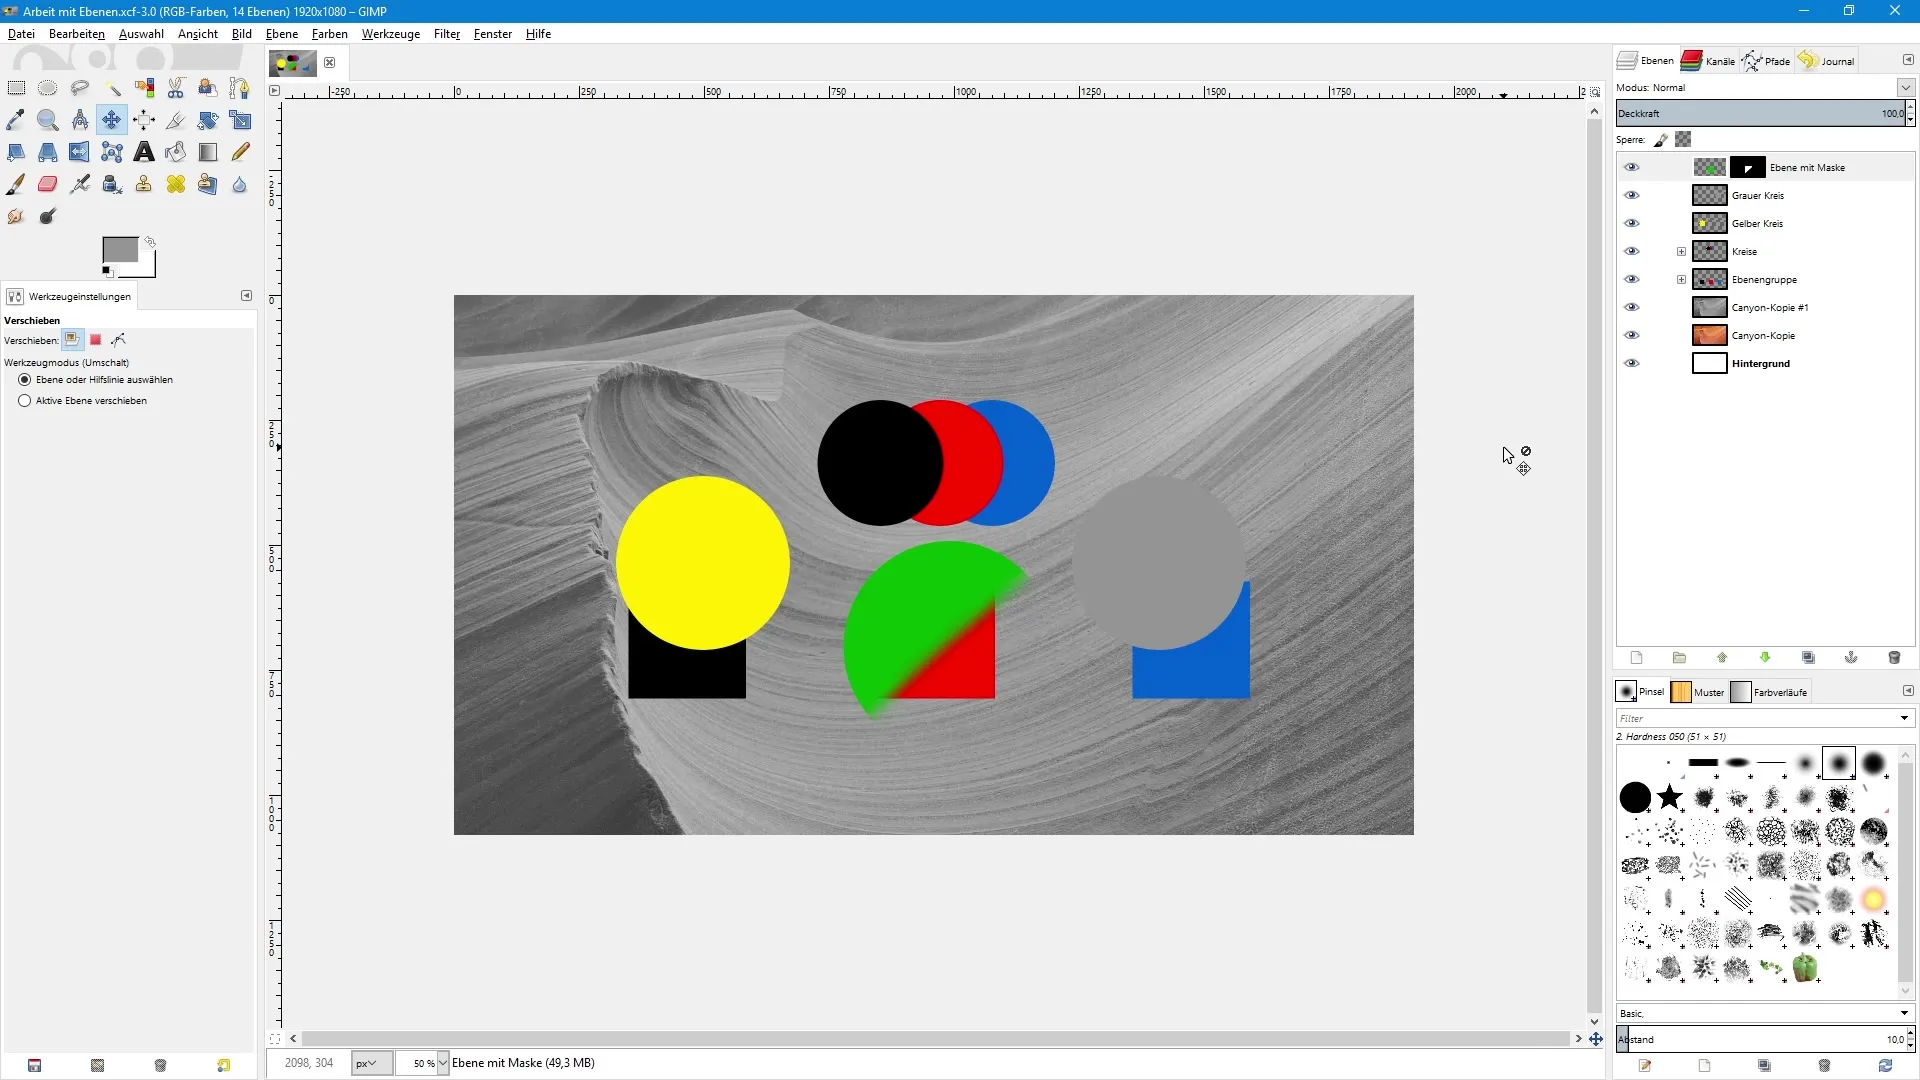Select the Gradient blend tool
Viewport: 1920px width, 1080px height.
(x=208, y=152)
